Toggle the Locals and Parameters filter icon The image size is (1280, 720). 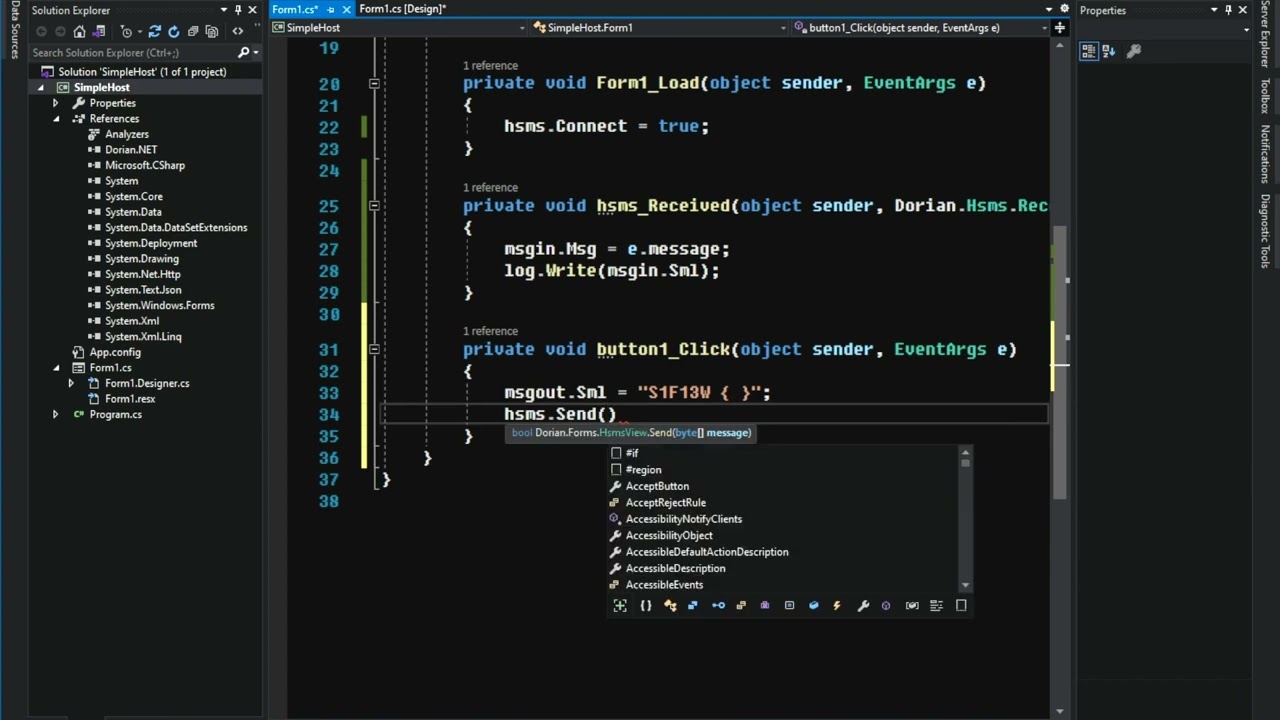point(912,605)
